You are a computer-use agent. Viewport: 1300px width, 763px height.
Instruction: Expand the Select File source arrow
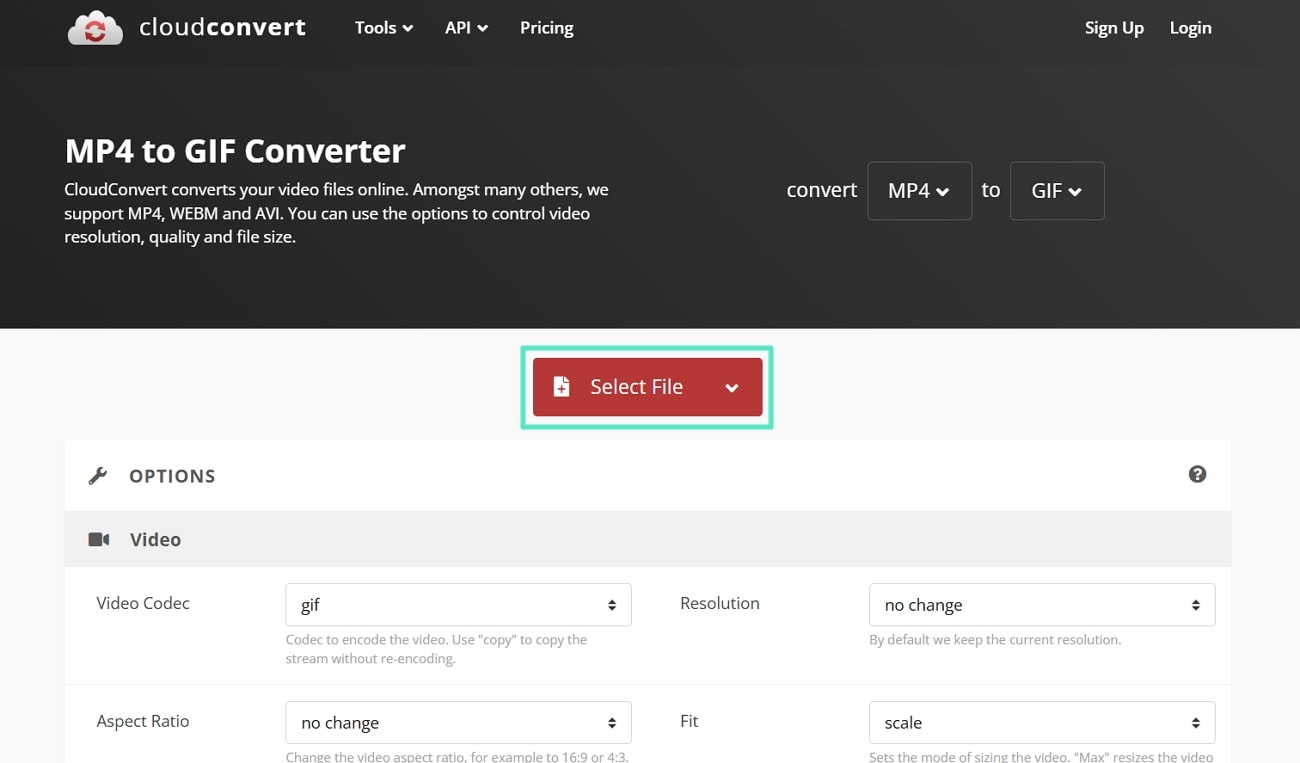[732, 388]
